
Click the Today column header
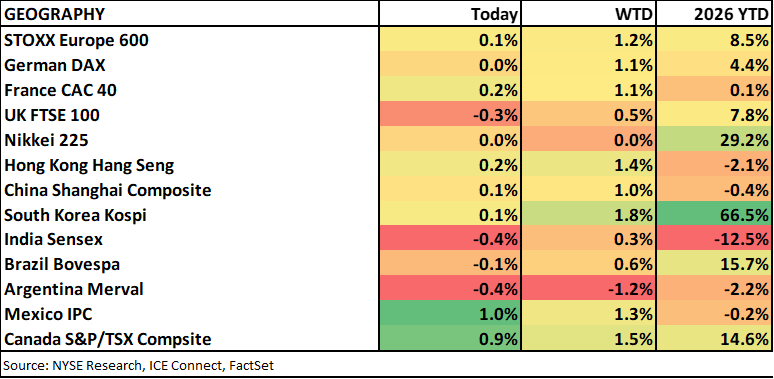pos(450,14)
